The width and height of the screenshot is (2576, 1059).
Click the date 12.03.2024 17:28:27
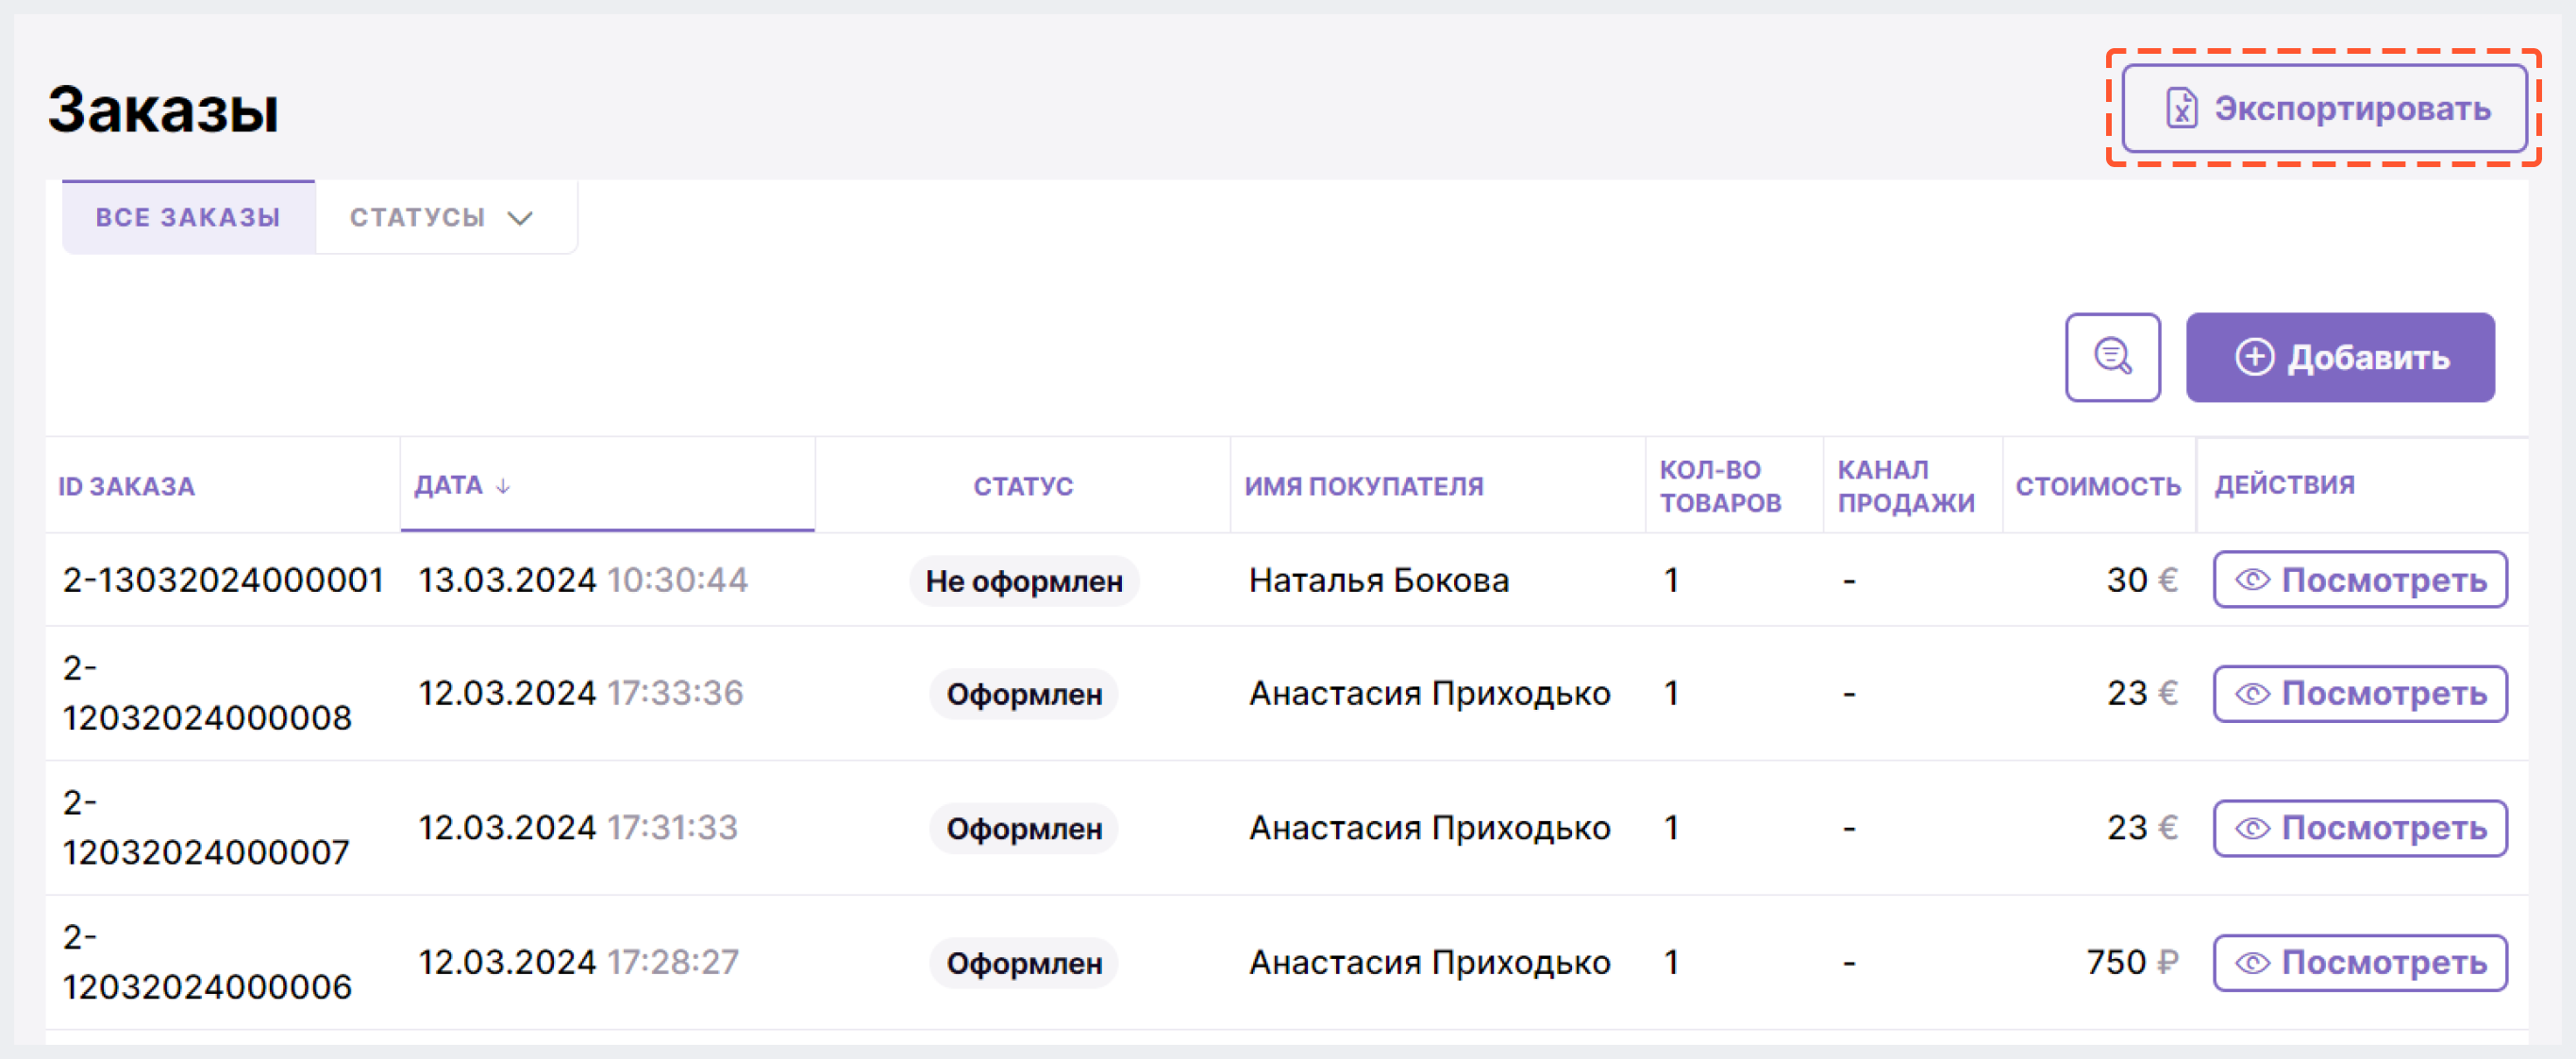pyautogui.click(x=579, y=962)
